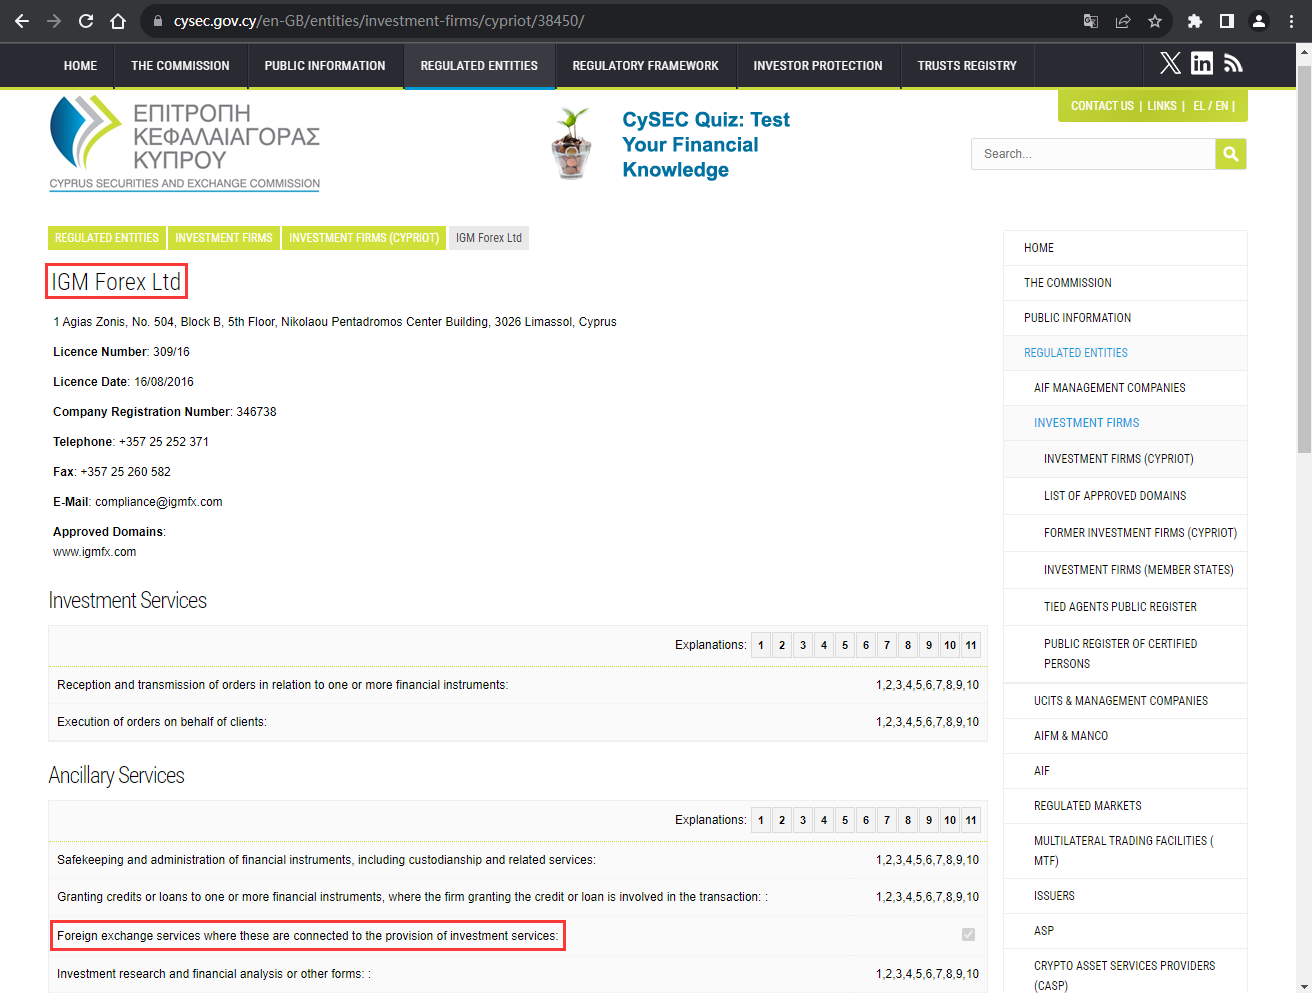Screen dimensions: 1312x993
Task: Click explanation 3 under Ancillary Services
Action: (x=803, y=820)
